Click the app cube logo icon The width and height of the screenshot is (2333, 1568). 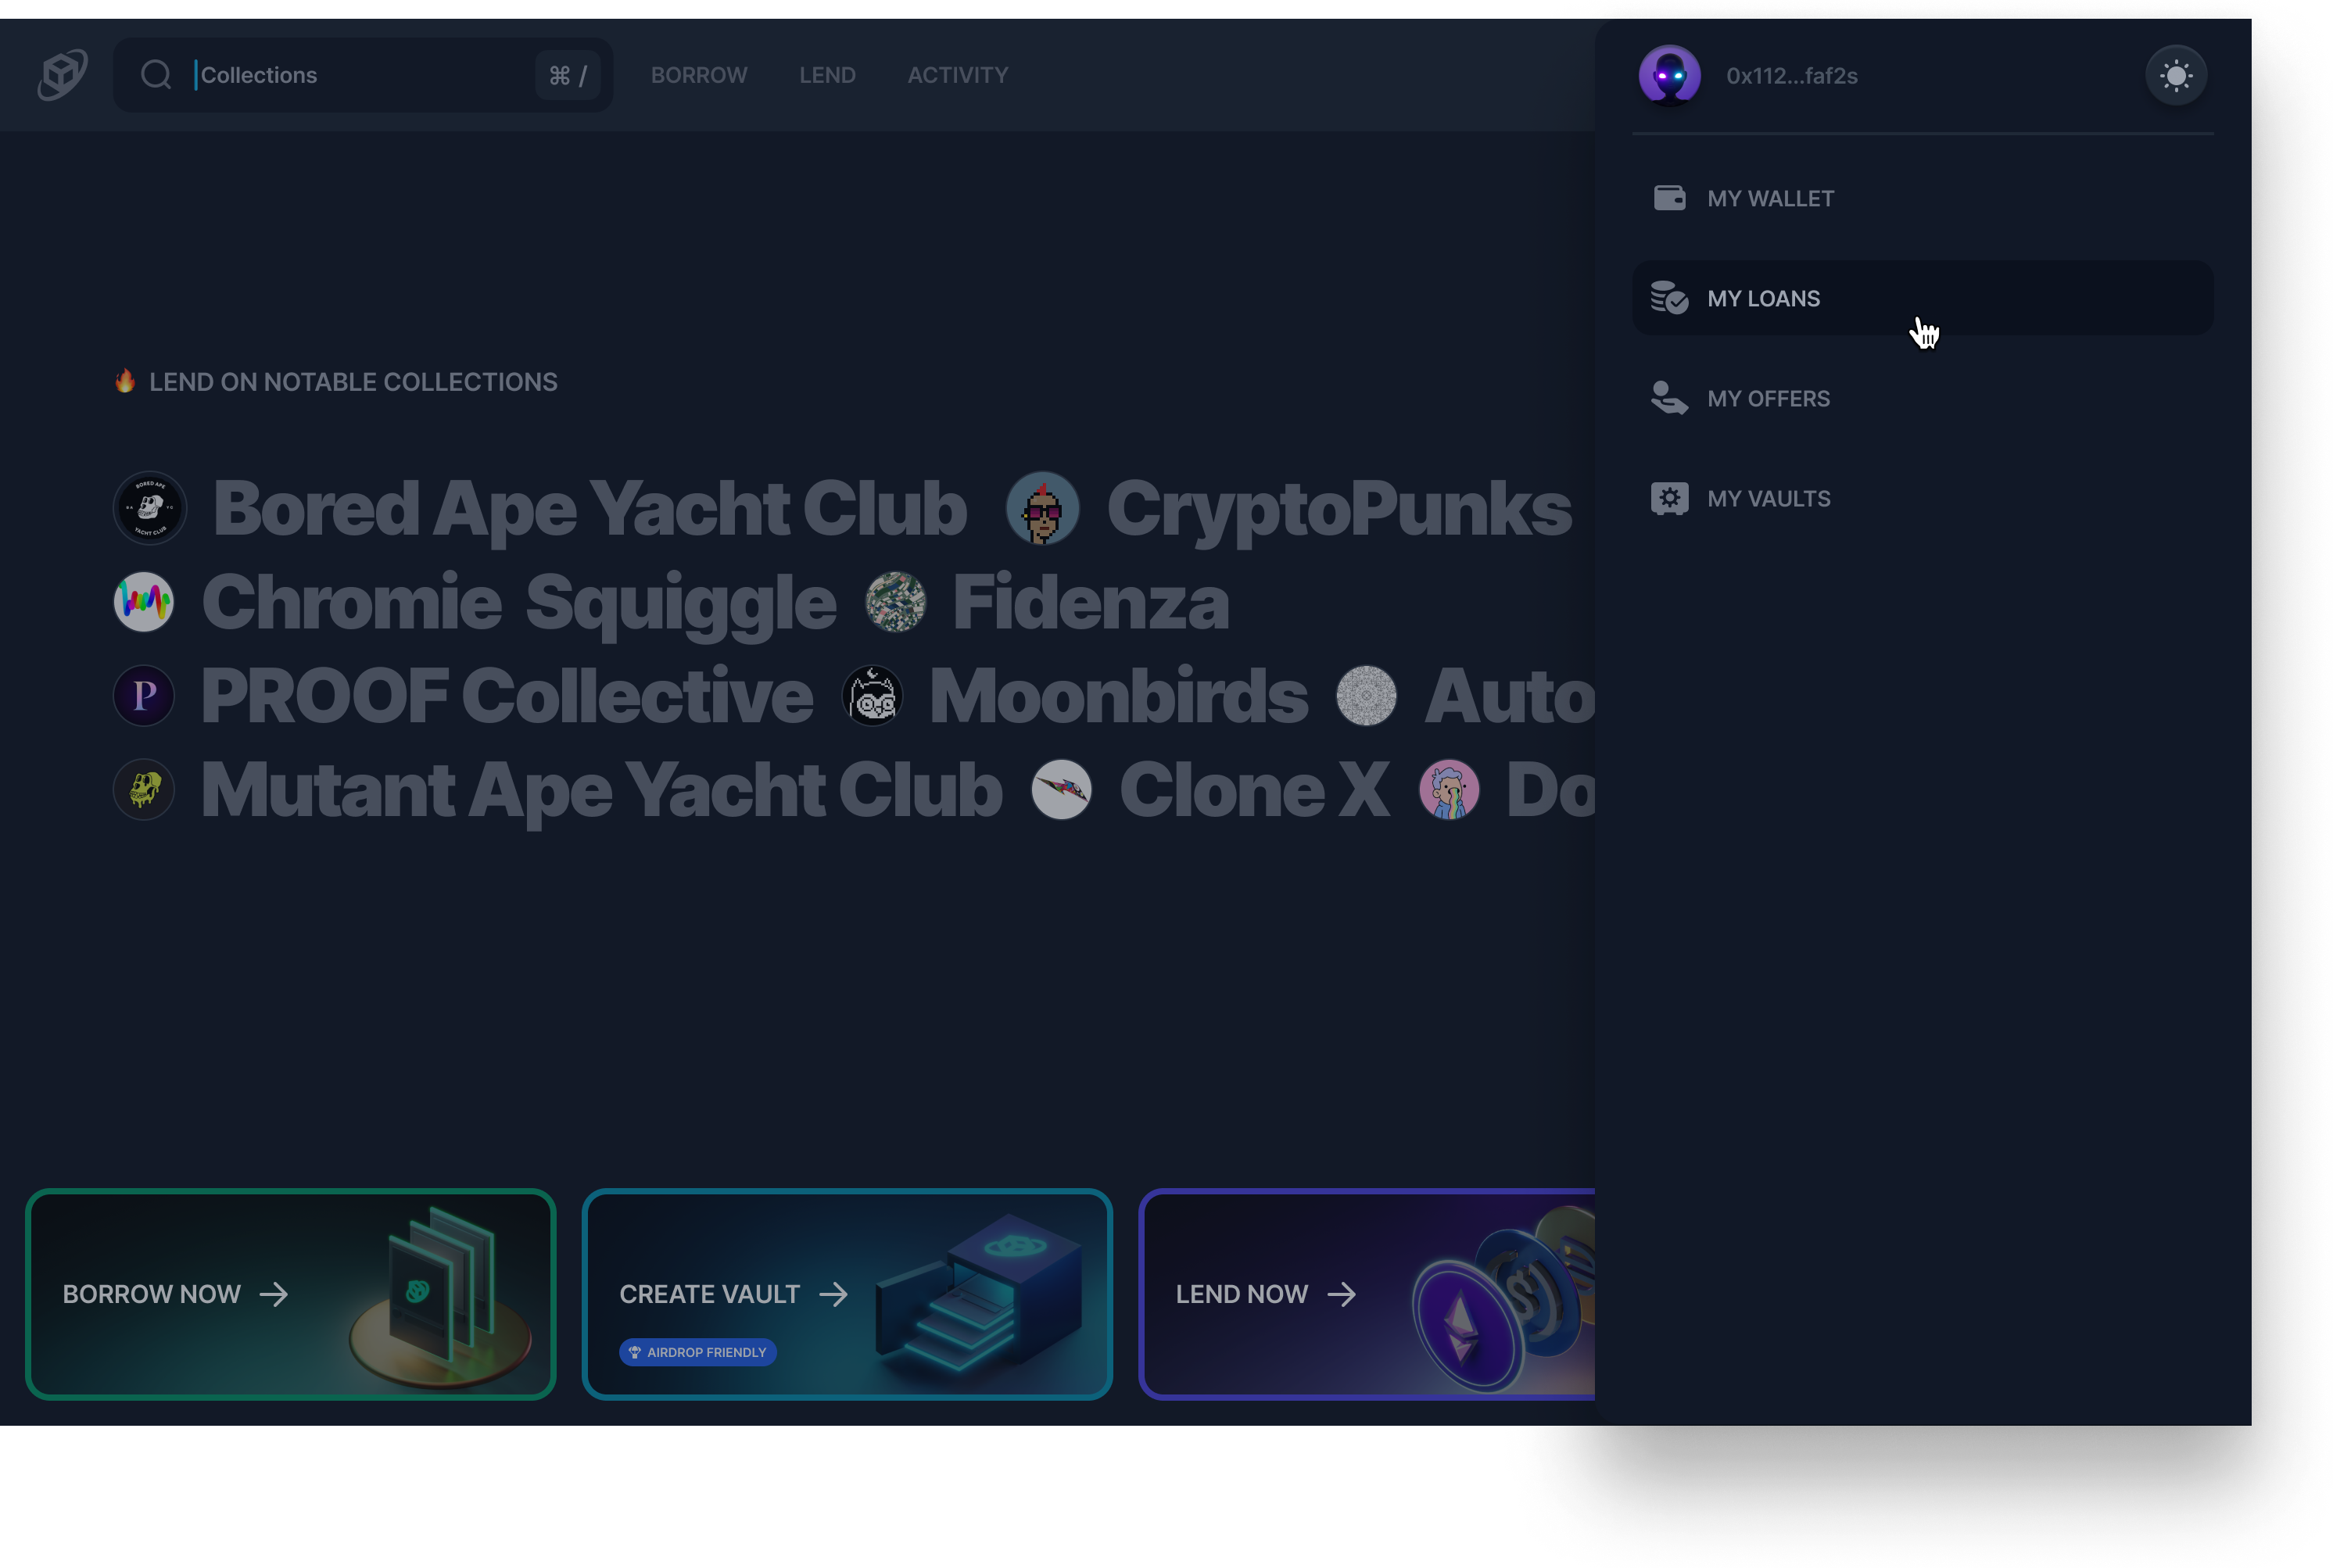click(63, 75)
